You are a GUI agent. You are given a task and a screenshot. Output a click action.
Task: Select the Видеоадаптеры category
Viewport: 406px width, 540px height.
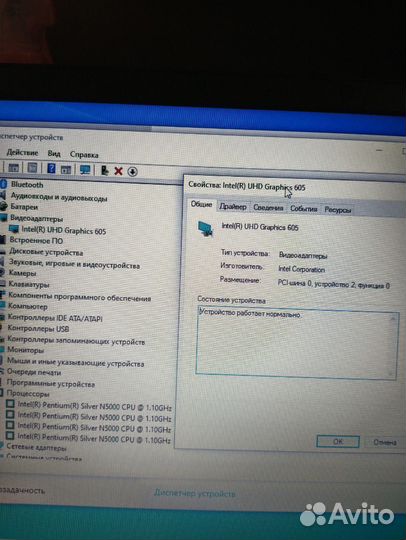coord(37,219)
